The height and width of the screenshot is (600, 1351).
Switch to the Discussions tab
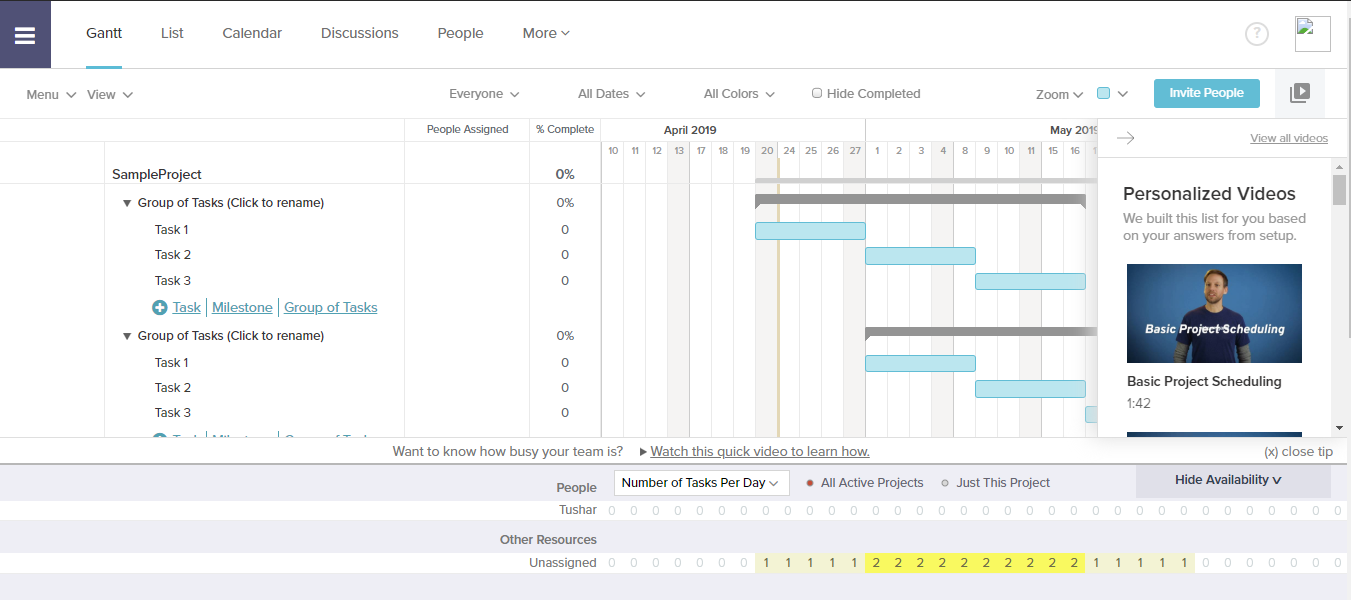point(359,33)
